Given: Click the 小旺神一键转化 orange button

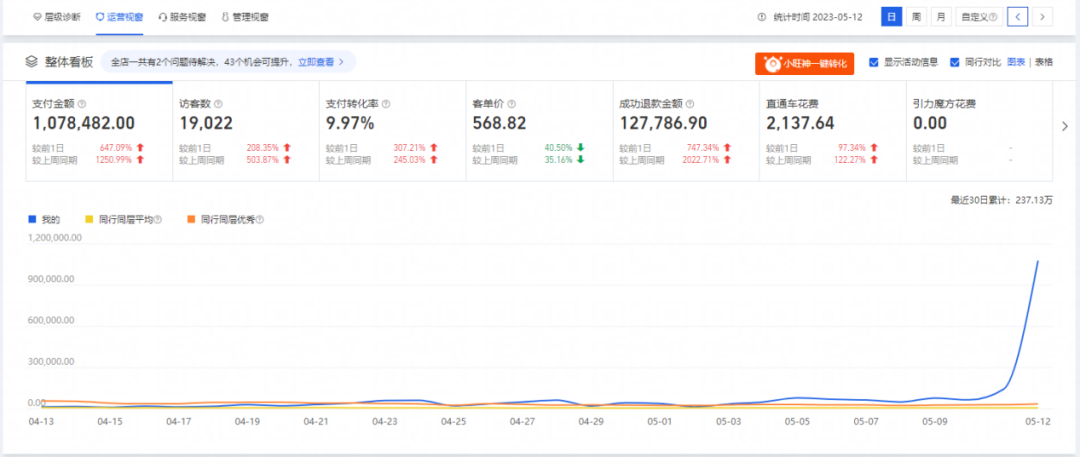Looking at the screenshot, I should click(806, 63).
